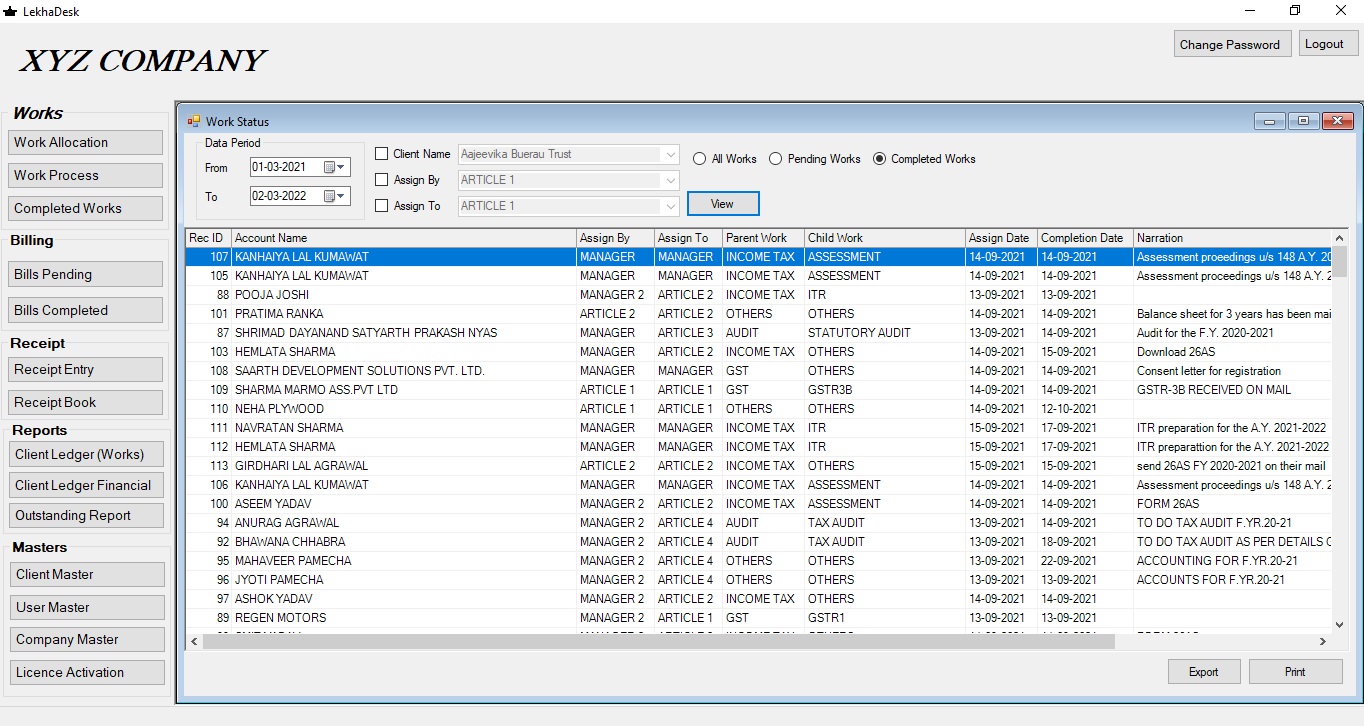This screenshot has height=726, width=1364.
Task: Click the Print button
Action: pos(1295,672)
